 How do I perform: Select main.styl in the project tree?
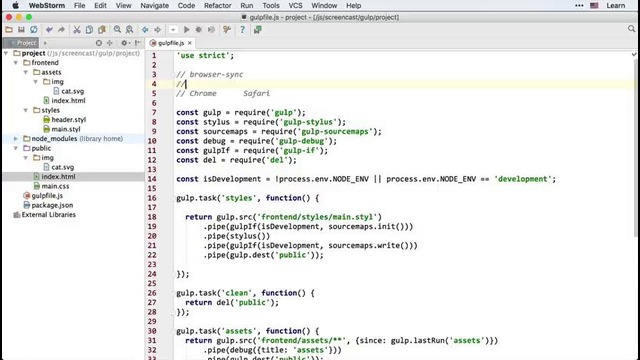(x=61, y=129)
